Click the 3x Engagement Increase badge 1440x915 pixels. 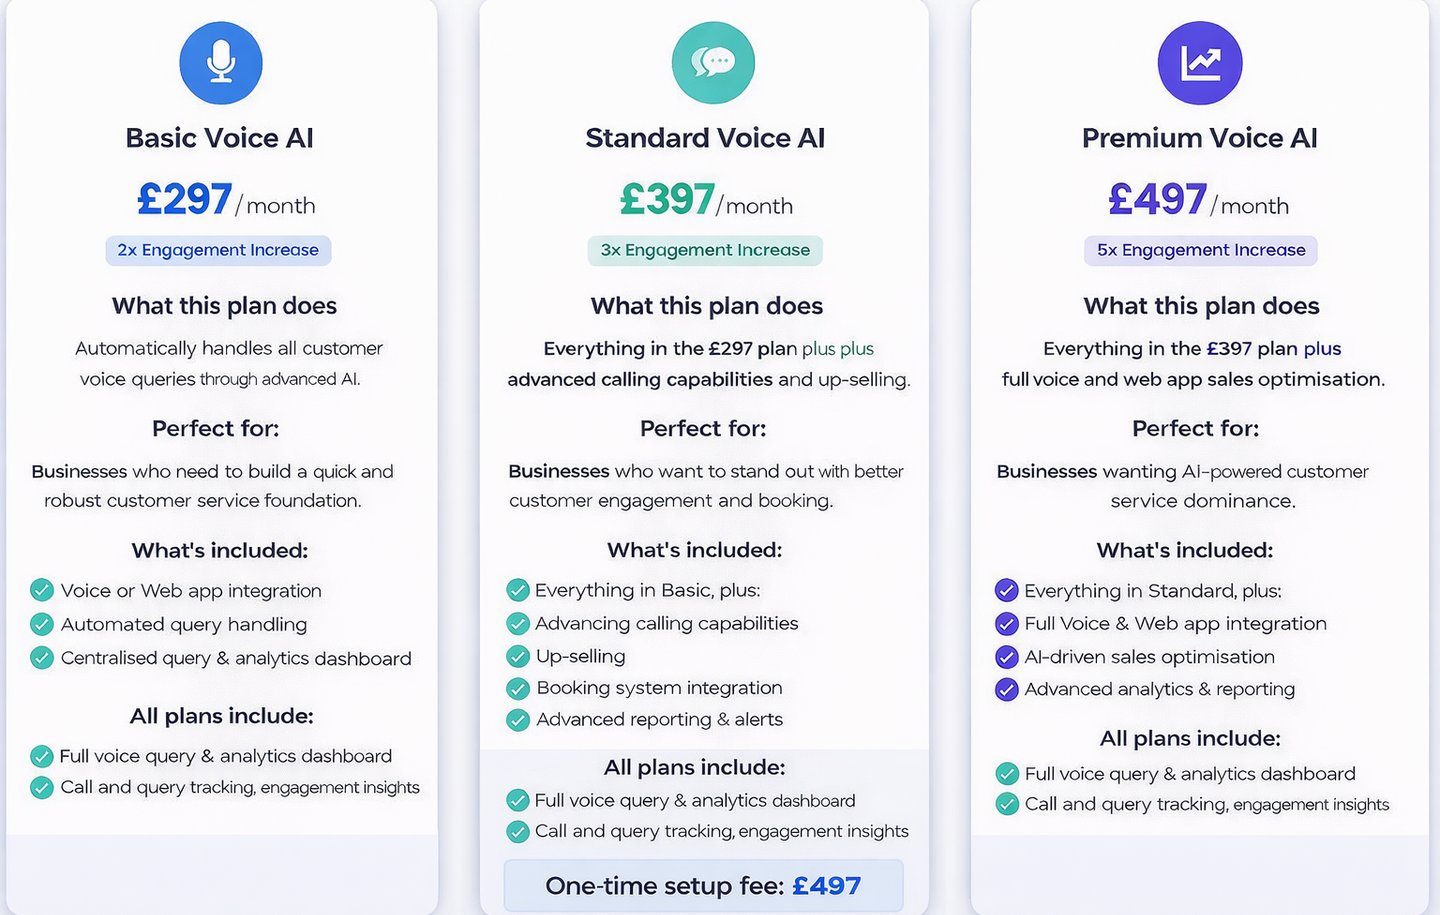[705, 250]
